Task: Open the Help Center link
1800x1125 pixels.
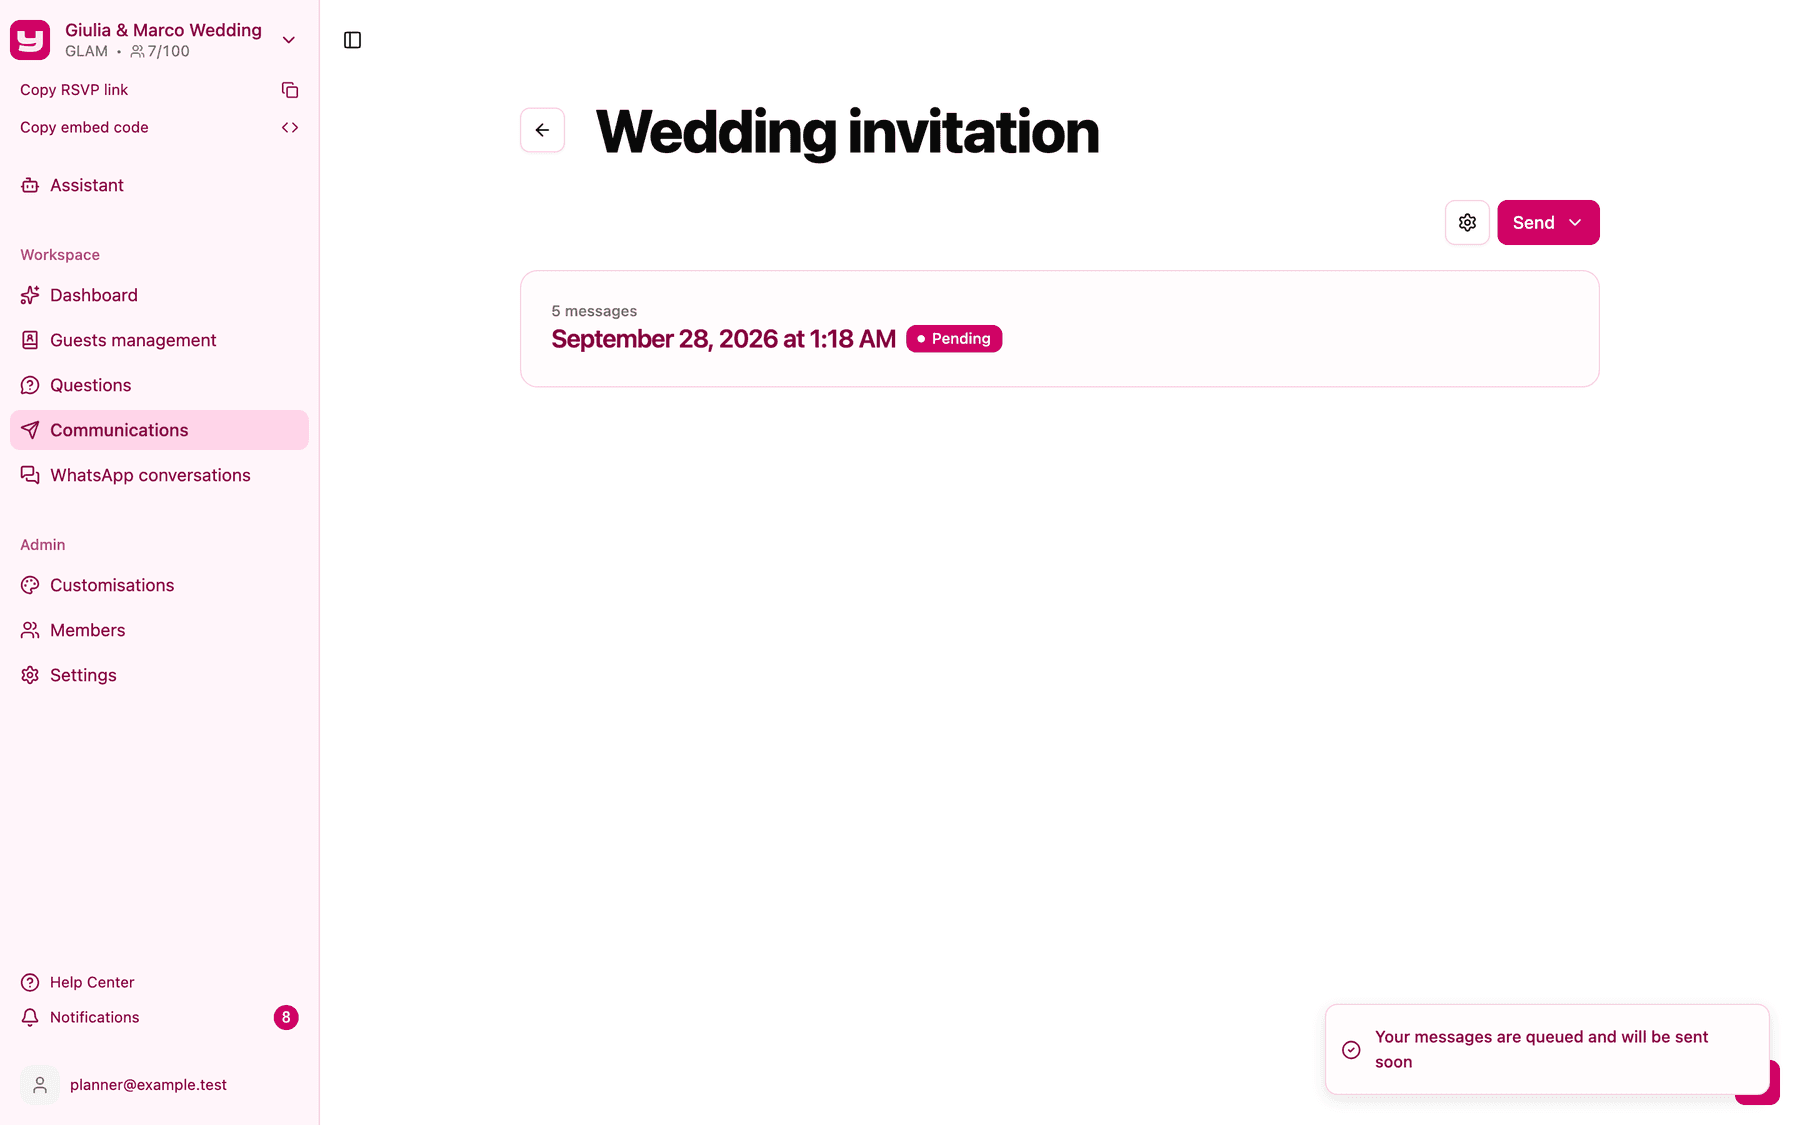Action: pos(160,982)
